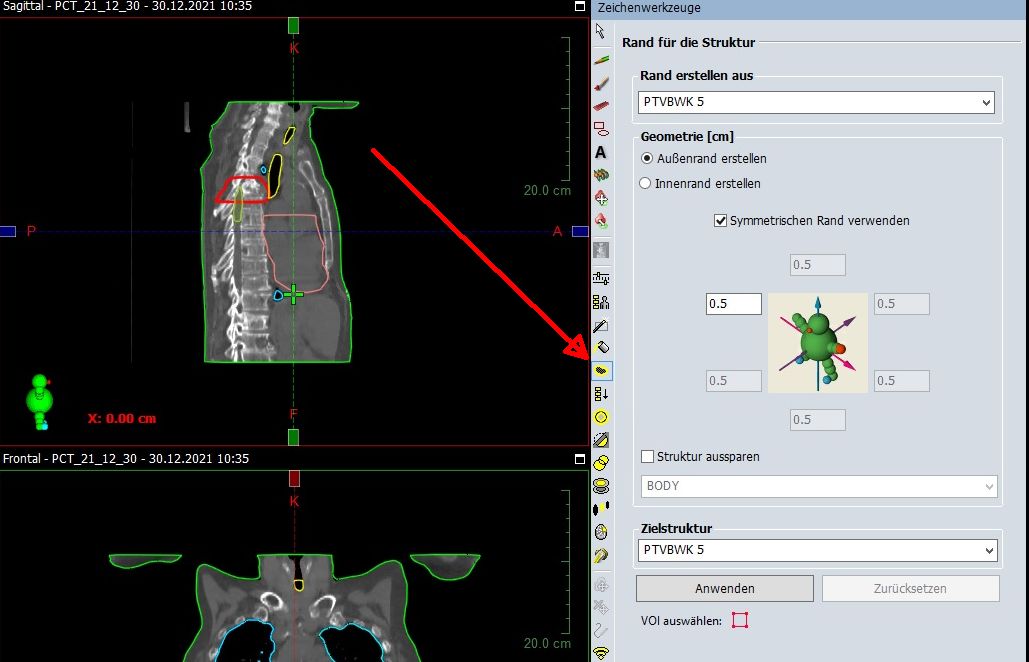Click the rectangle and ellipse shapes tool
Image resolution: width=1029 pixels, height=662 pixels.
(601, 129)
